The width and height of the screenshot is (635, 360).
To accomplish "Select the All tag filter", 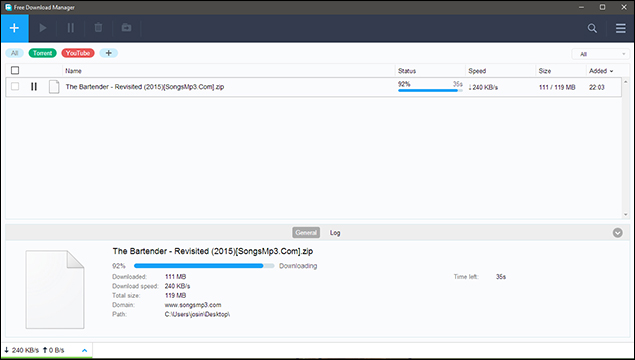I will pyautogui.click(x=15, y=53).
